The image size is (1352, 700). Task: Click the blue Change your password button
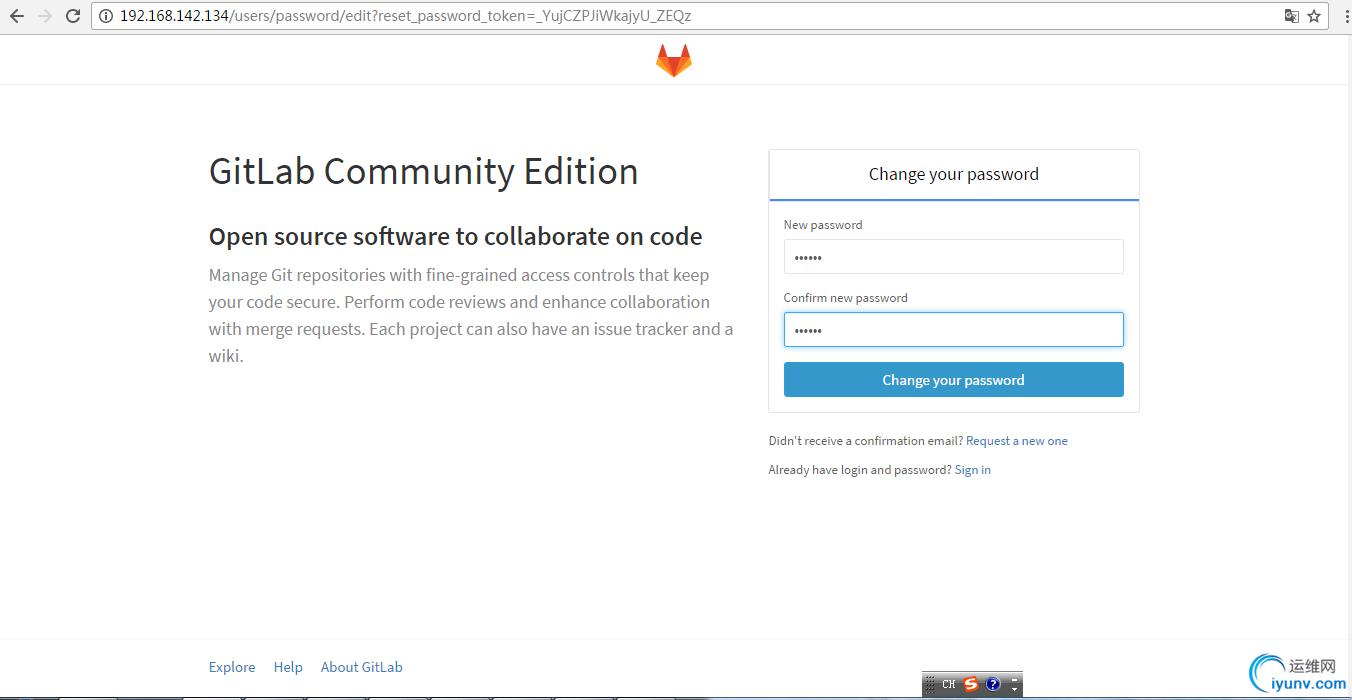tap(953, 380)
